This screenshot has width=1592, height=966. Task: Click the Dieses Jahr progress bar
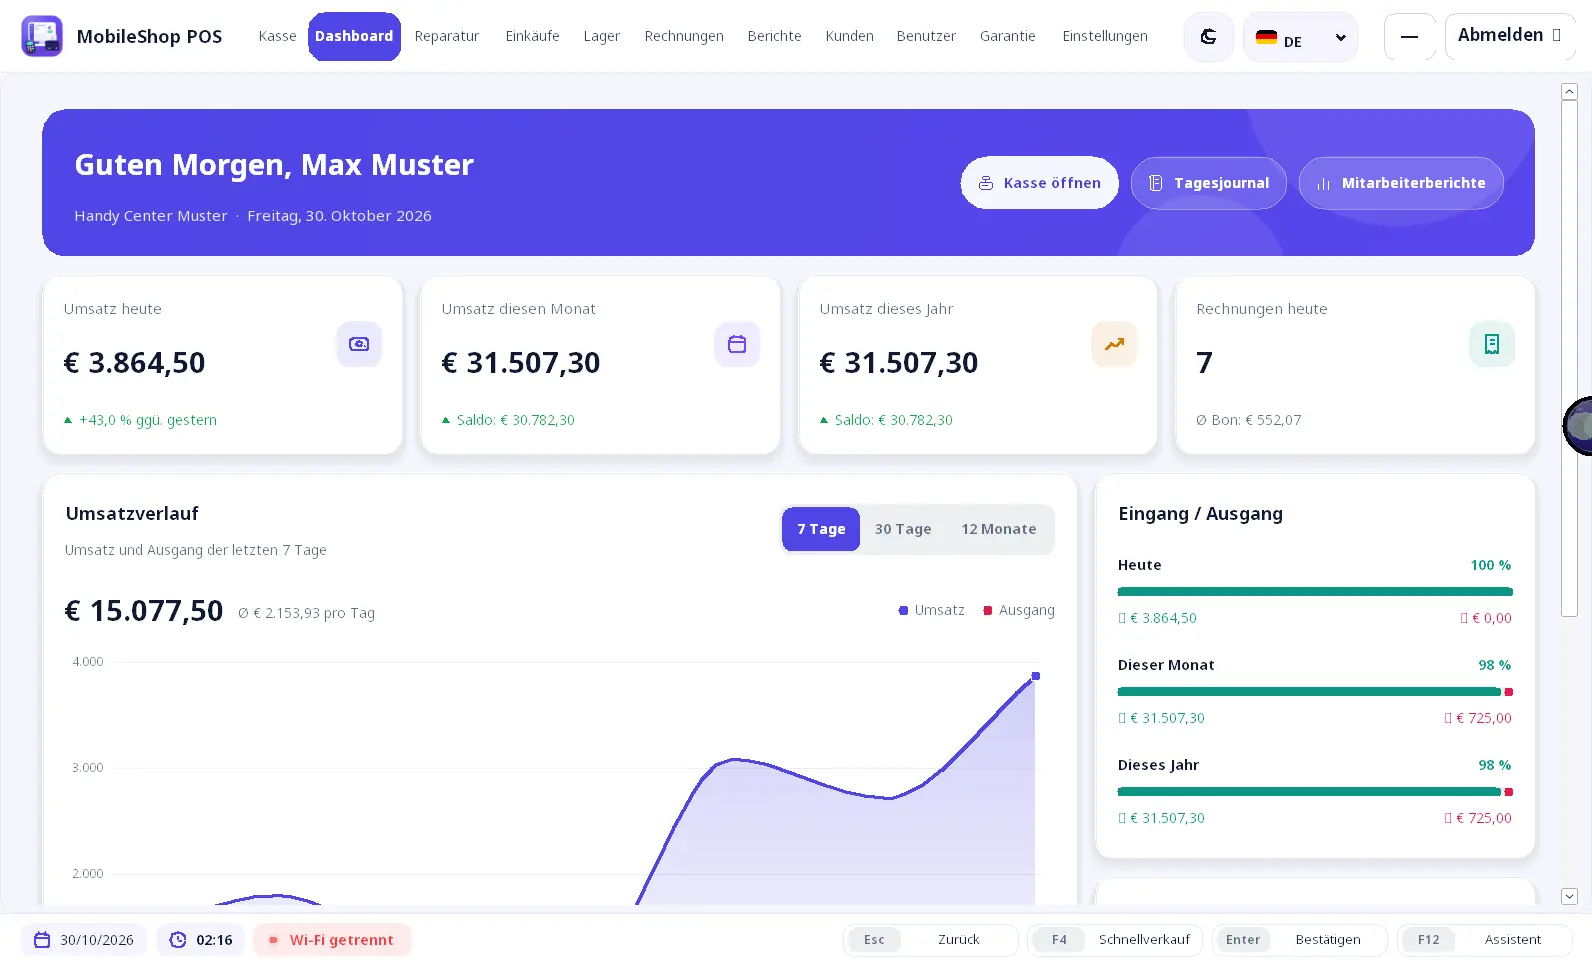(x=1315, y=792)
